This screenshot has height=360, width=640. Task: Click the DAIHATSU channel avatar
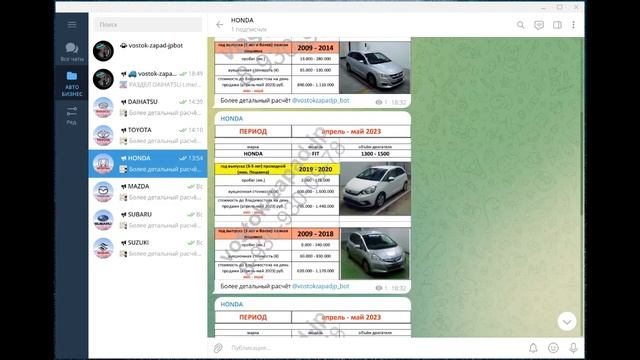[x=103, y=107]
